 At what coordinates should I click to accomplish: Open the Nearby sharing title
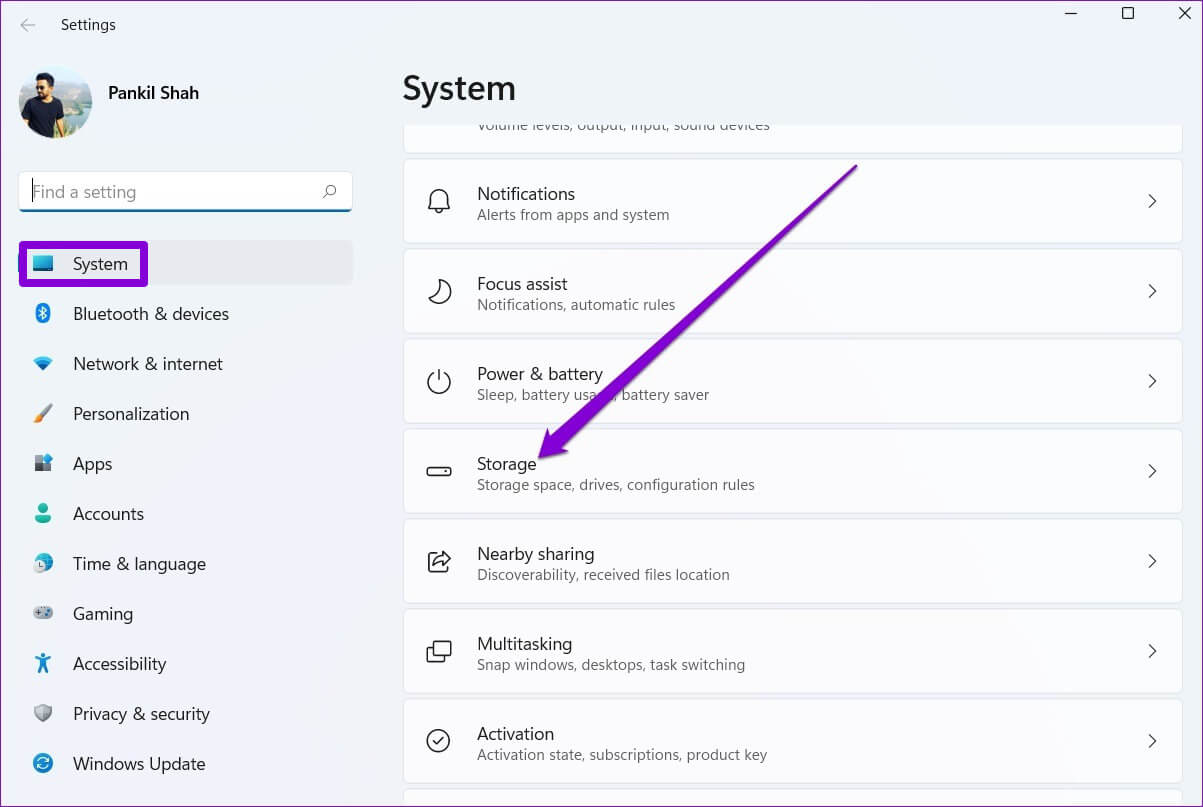536,554
